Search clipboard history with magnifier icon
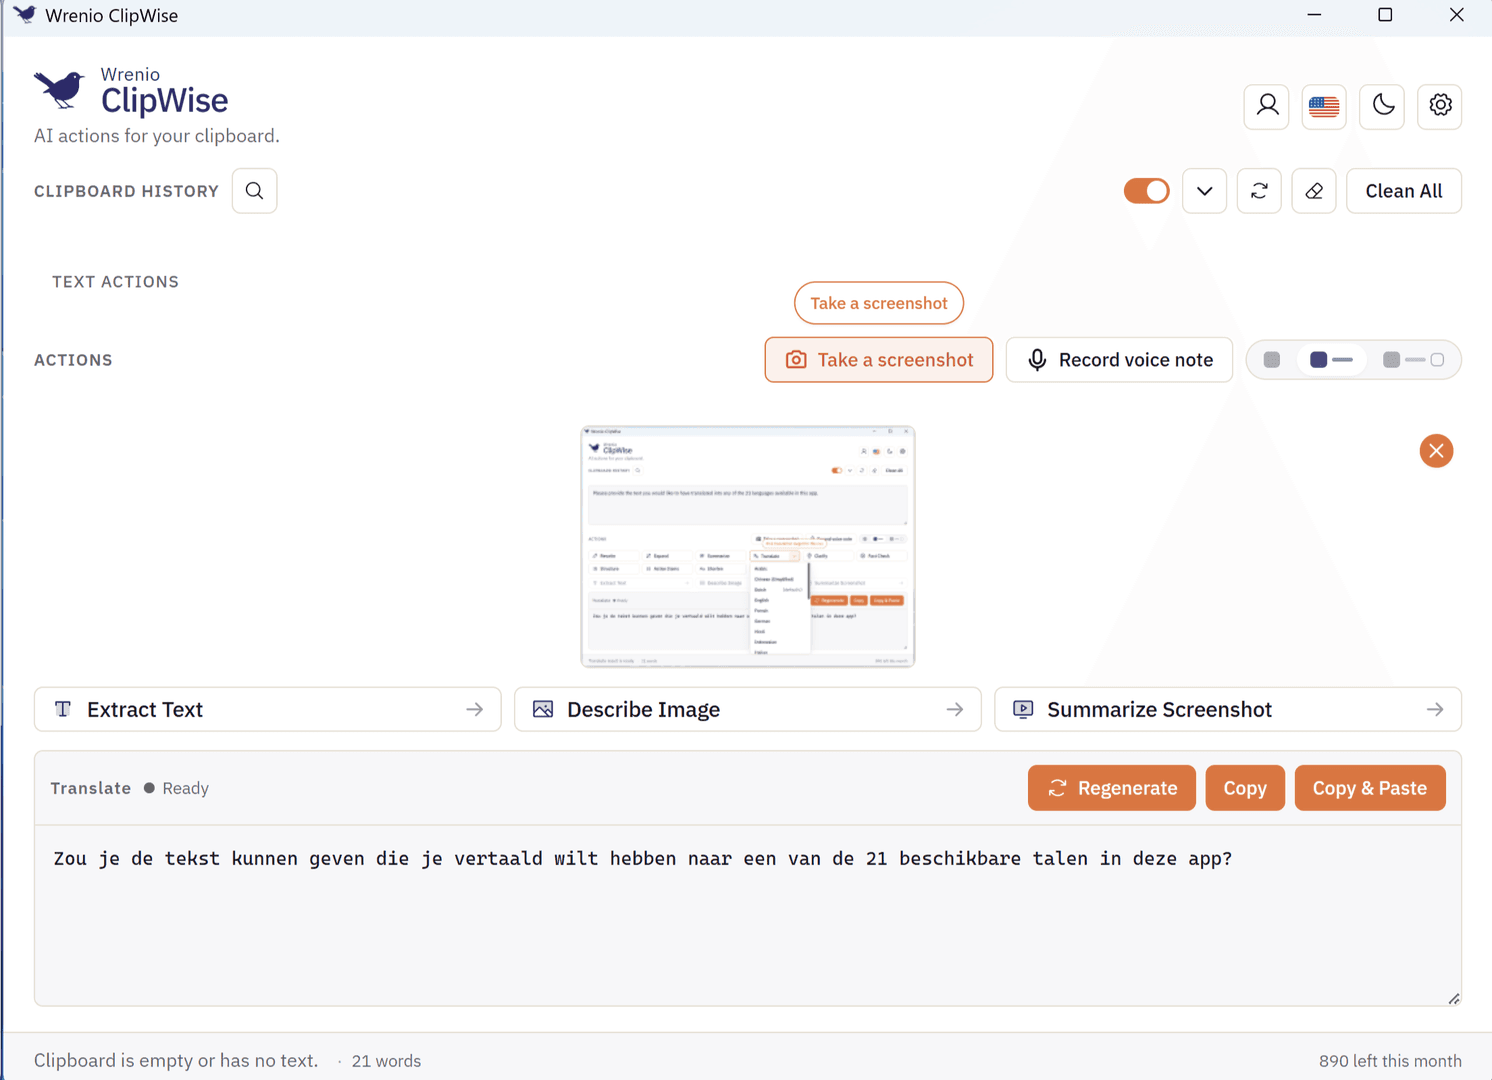 coord(255,191)
